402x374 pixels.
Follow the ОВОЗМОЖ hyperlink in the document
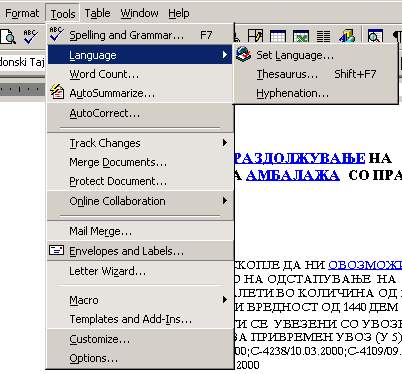point(365,265)
